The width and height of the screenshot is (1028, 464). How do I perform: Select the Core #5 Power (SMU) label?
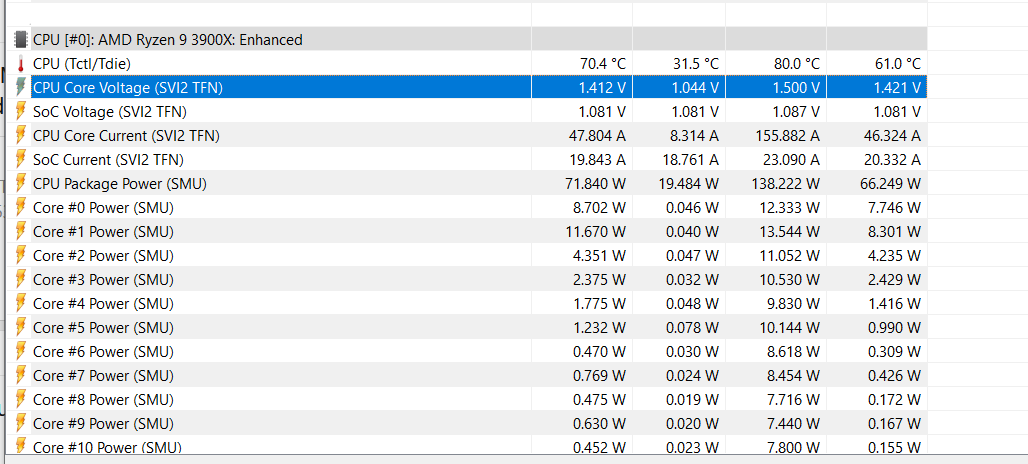pos(103,328)
